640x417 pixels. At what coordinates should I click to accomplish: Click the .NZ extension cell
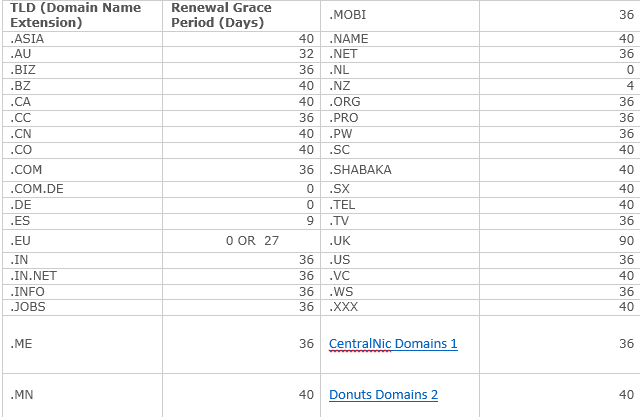click(x=400, y=86)
